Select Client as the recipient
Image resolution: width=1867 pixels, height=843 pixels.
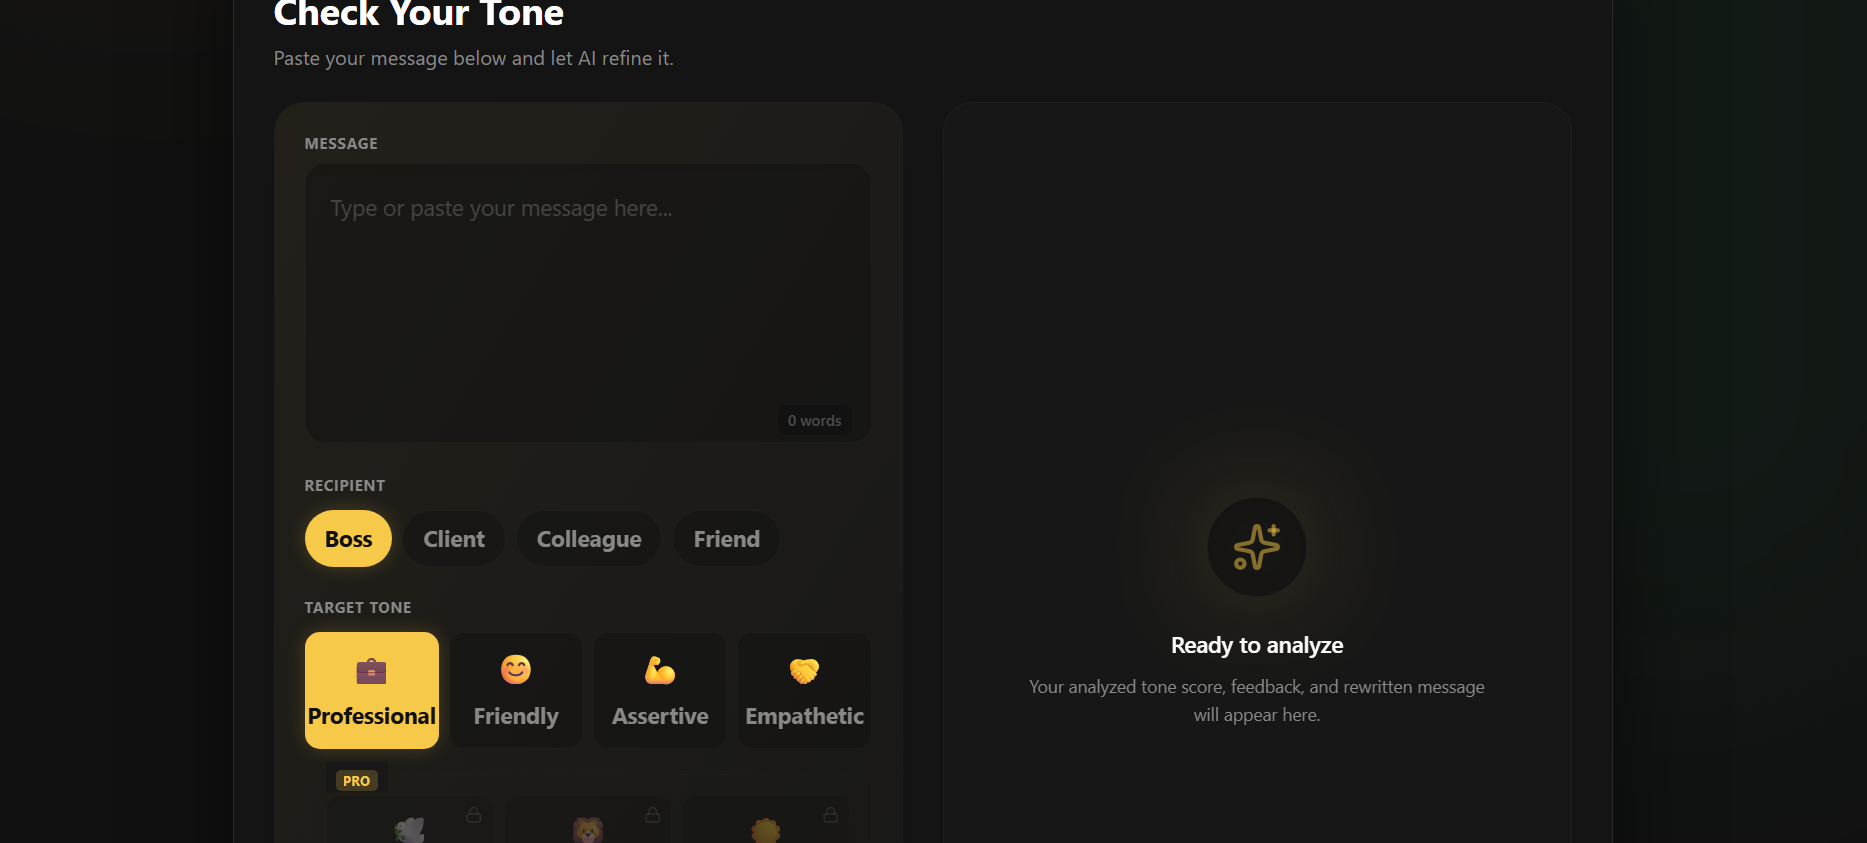(x=454, y=539)
